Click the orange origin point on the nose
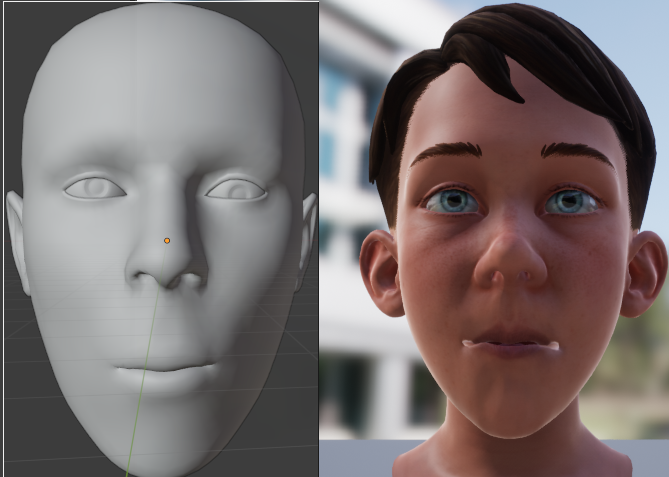 (x=167, y=241)
